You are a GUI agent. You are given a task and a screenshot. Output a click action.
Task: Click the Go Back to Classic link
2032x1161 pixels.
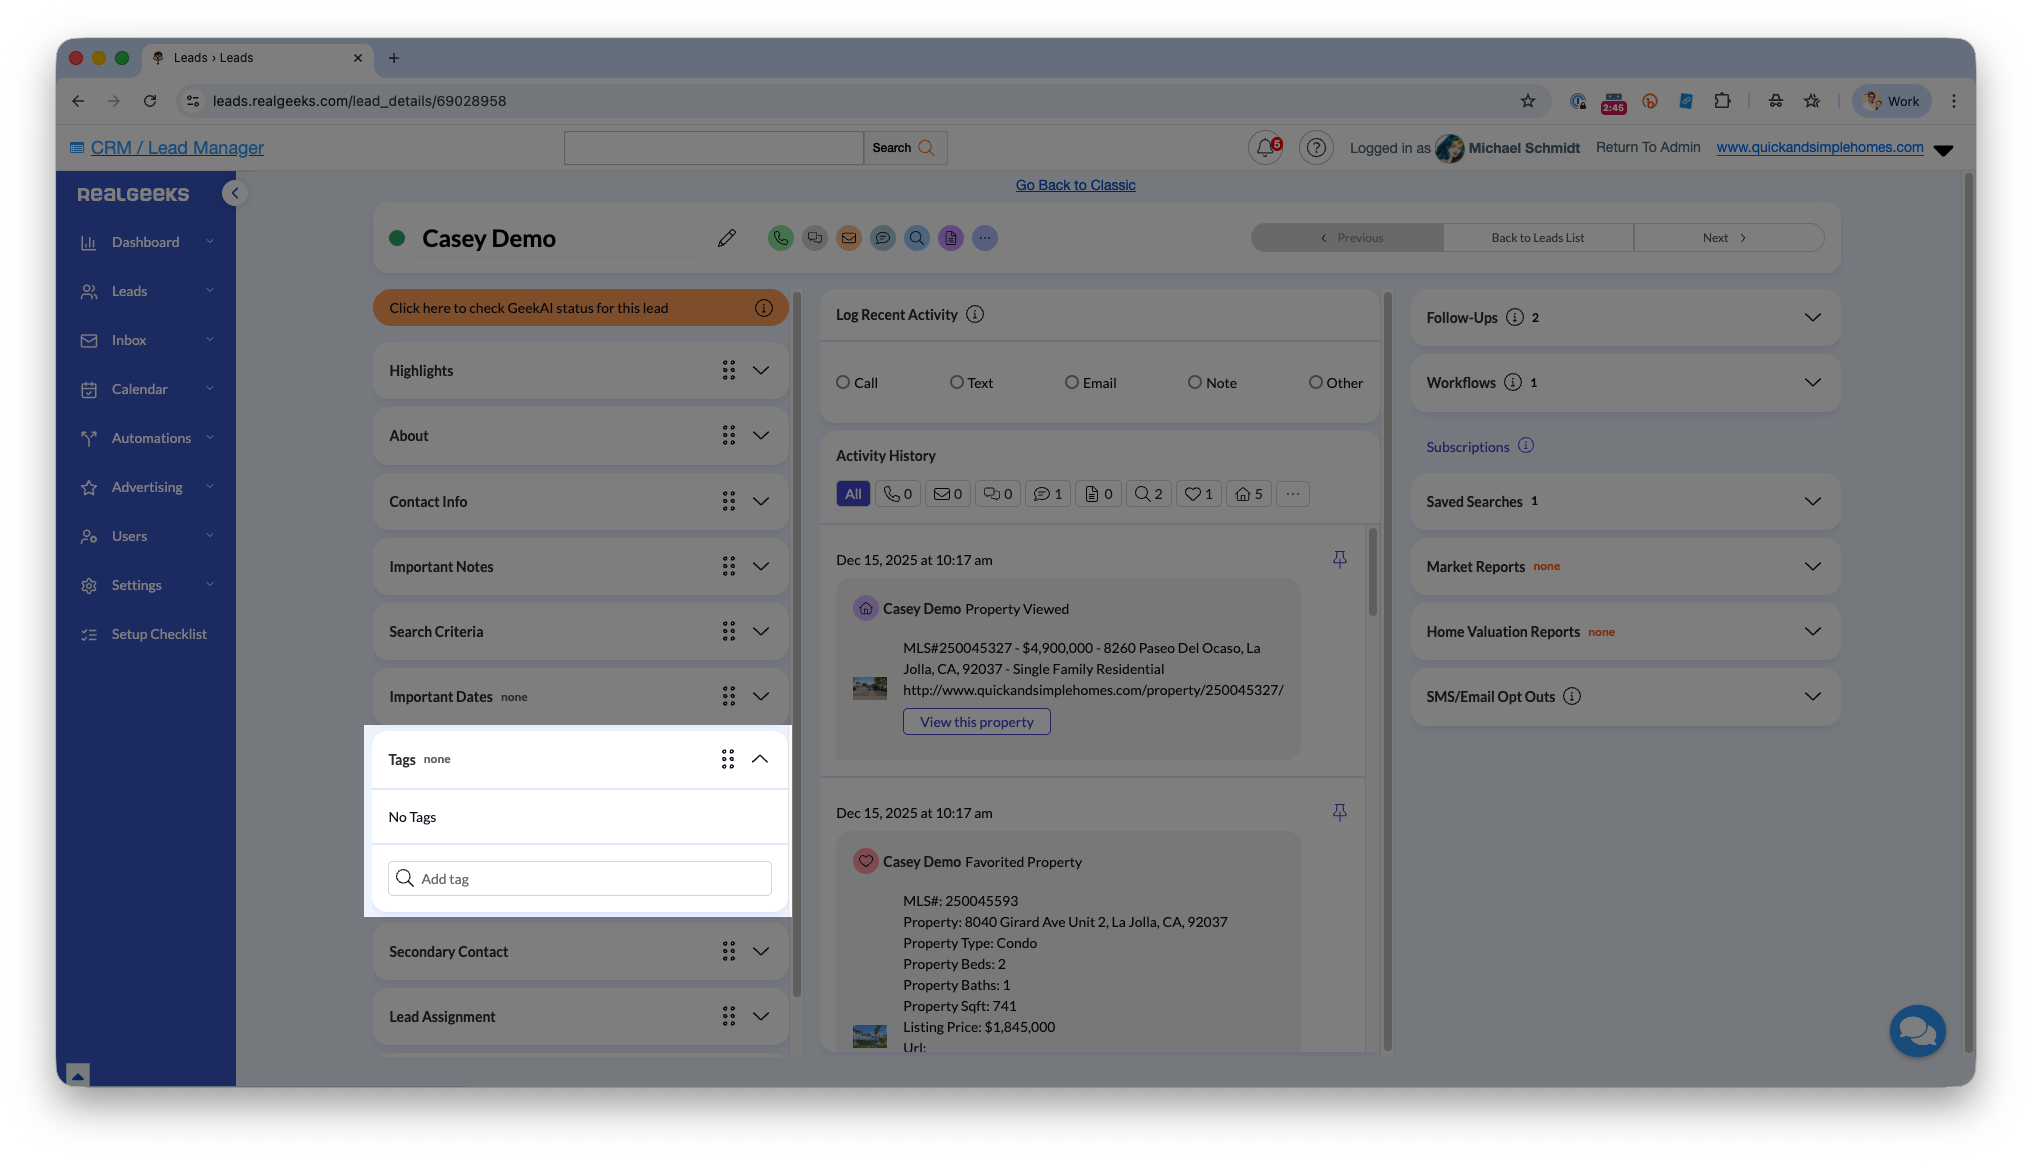(x=1075, y=185)
